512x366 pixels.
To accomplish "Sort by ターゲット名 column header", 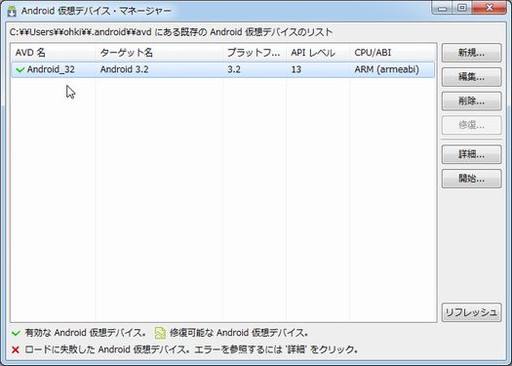I will point(159,53).
